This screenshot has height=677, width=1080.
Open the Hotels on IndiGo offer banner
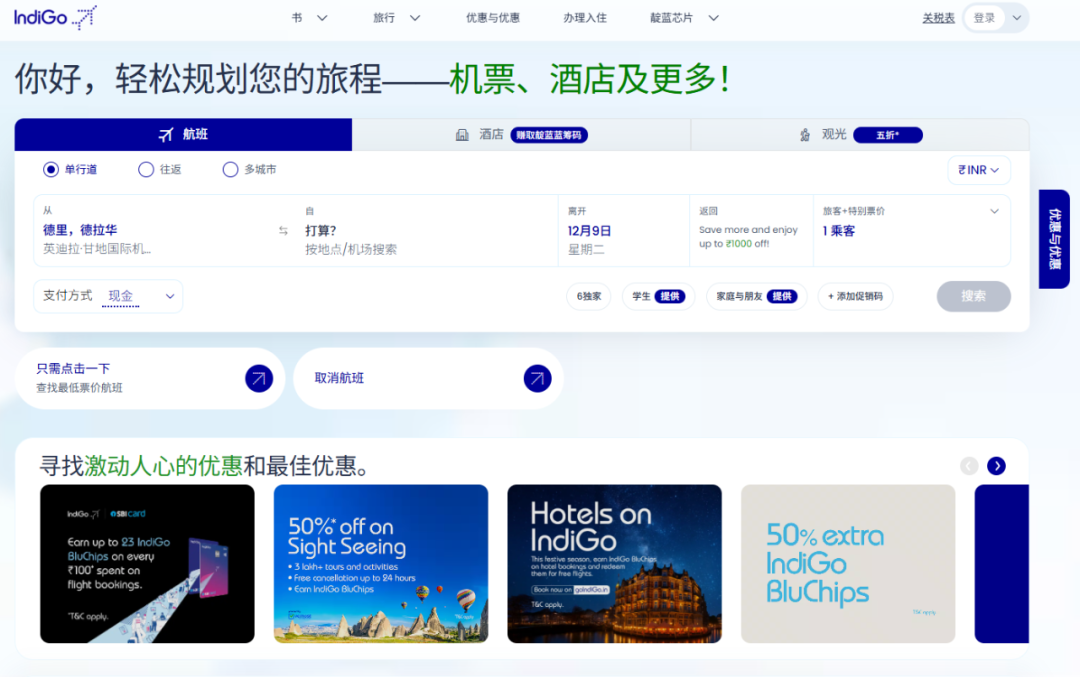pos(614,563)
